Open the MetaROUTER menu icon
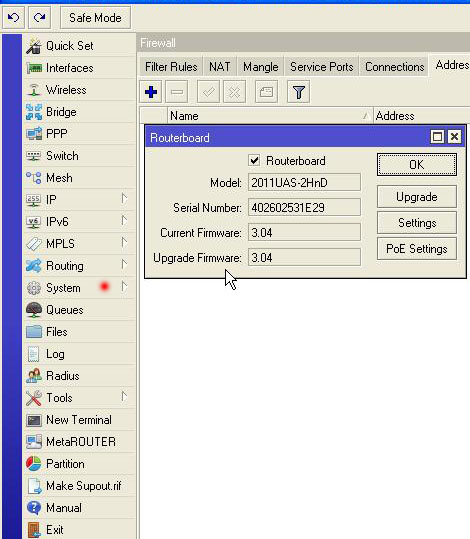This screenshot has width=470, height=539. point(34,442)
